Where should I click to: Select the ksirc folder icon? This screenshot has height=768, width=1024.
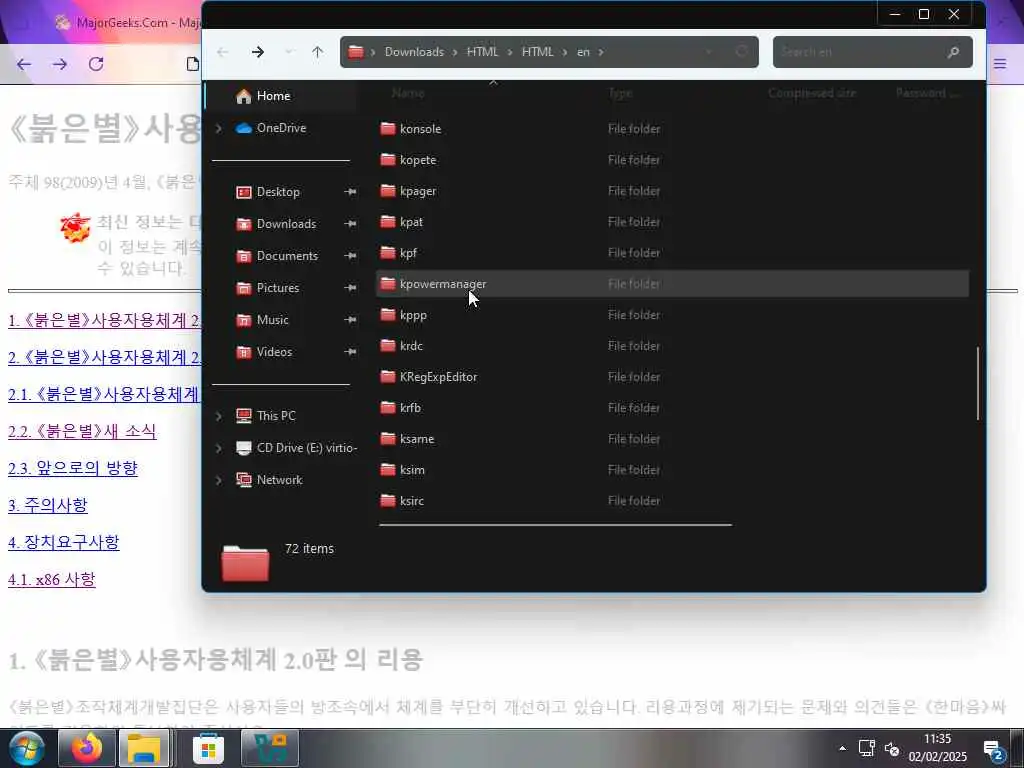388,501
